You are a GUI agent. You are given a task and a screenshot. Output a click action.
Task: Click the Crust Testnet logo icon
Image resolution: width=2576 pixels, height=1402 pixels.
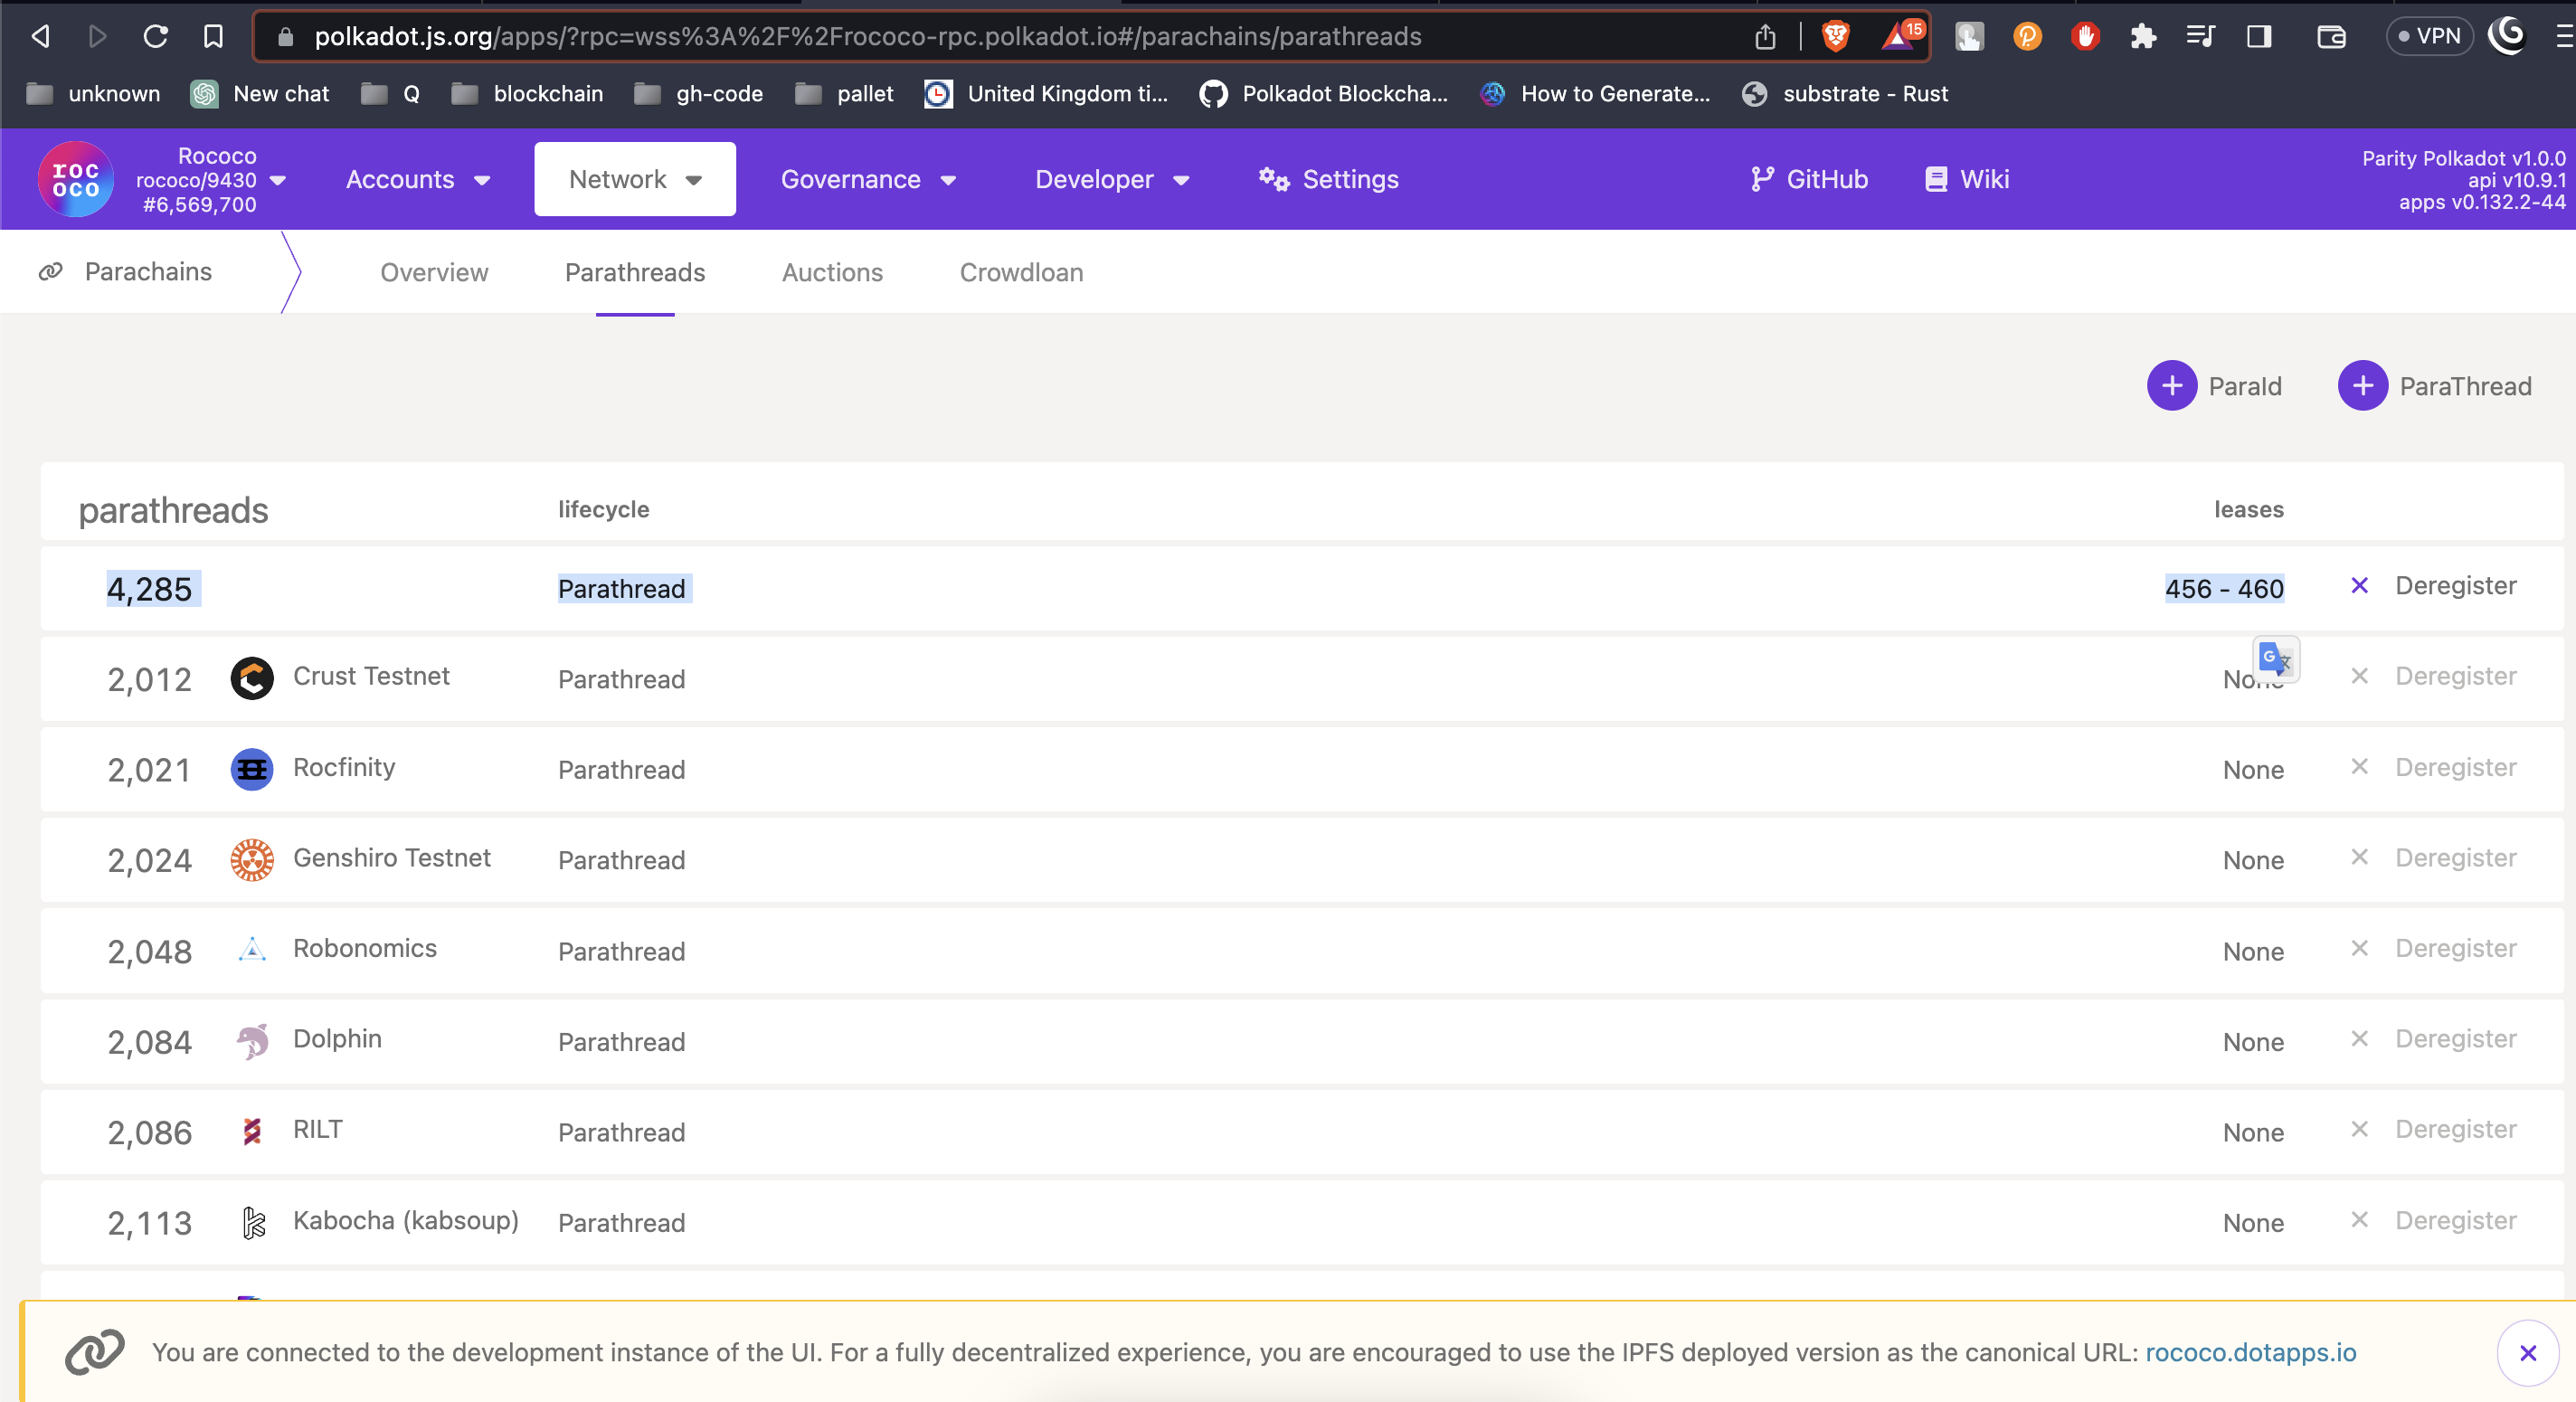252,678
